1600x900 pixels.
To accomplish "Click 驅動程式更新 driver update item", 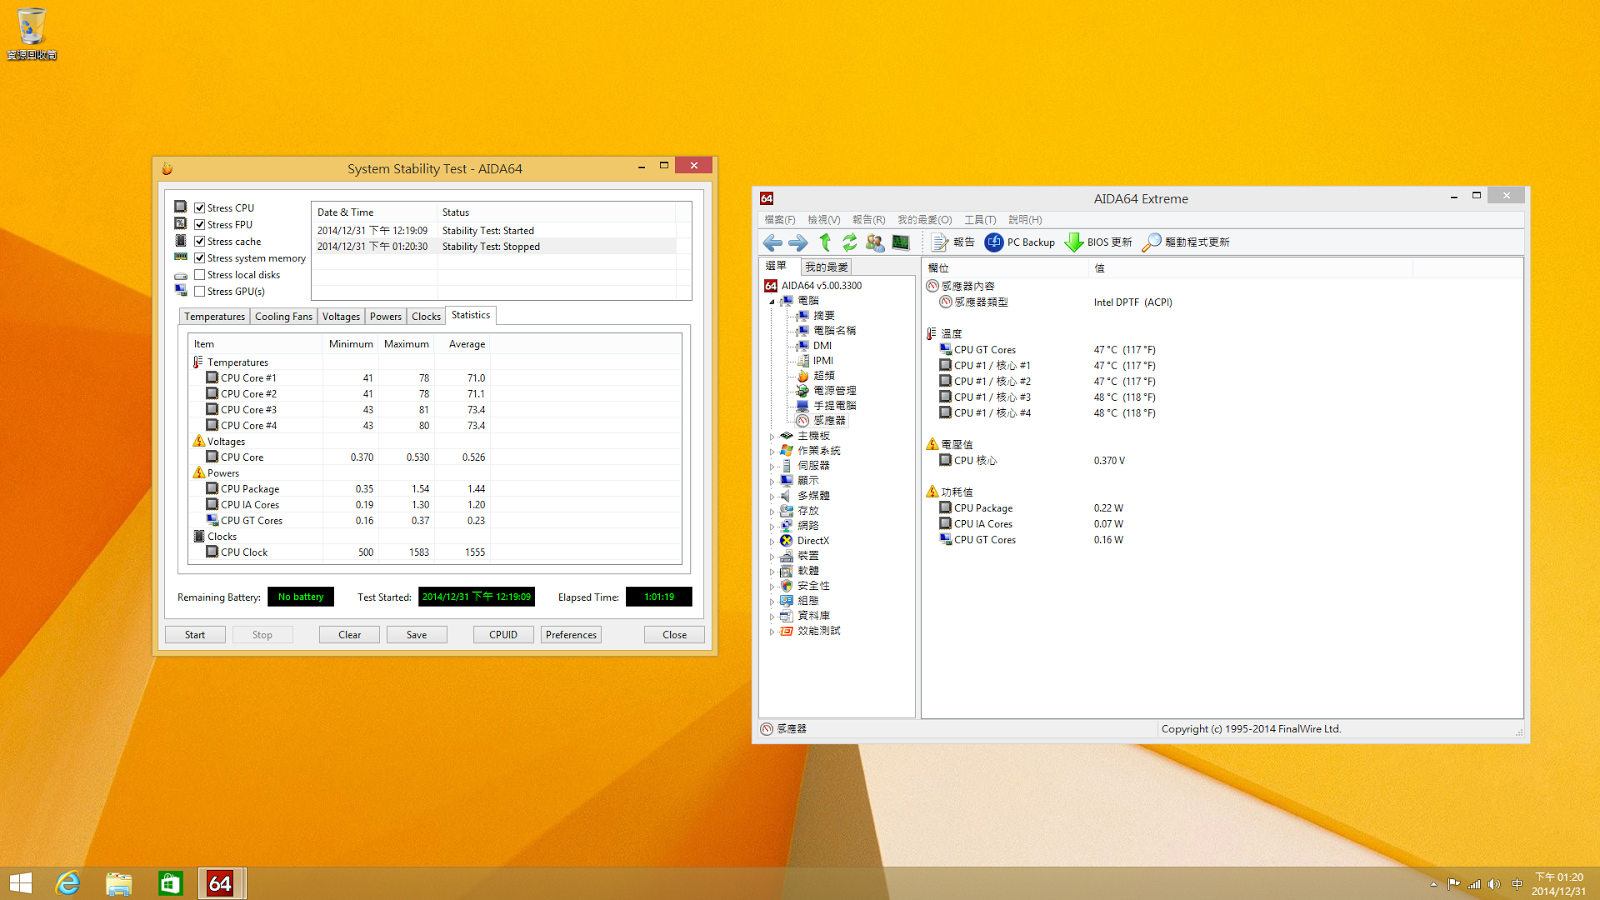I will [1186, 242].
